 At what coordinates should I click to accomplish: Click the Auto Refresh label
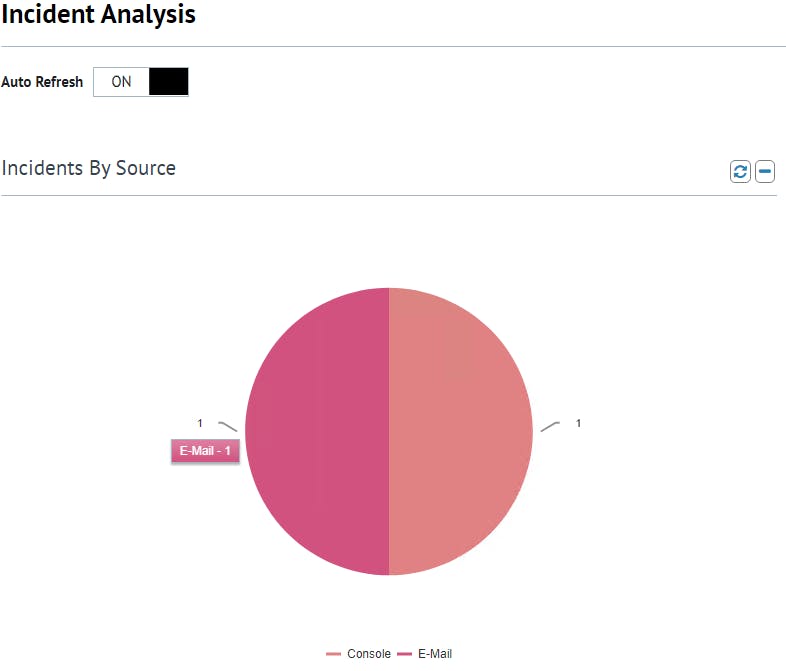(x=42, y=82)
